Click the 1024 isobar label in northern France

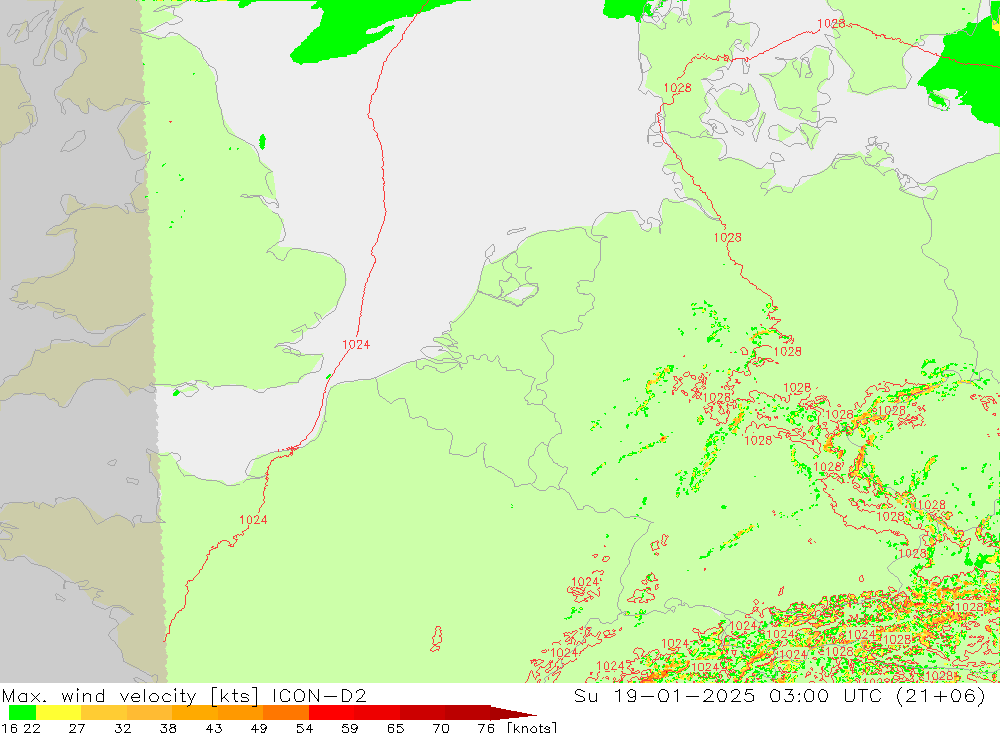click(x=253, y=520)
